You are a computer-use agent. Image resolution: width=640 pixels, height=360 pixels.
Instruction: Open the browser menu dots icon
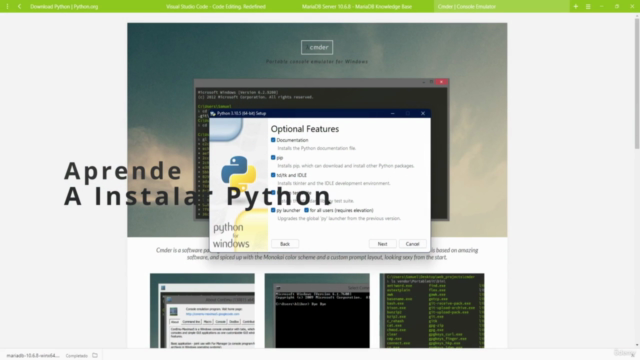point(7,7)
